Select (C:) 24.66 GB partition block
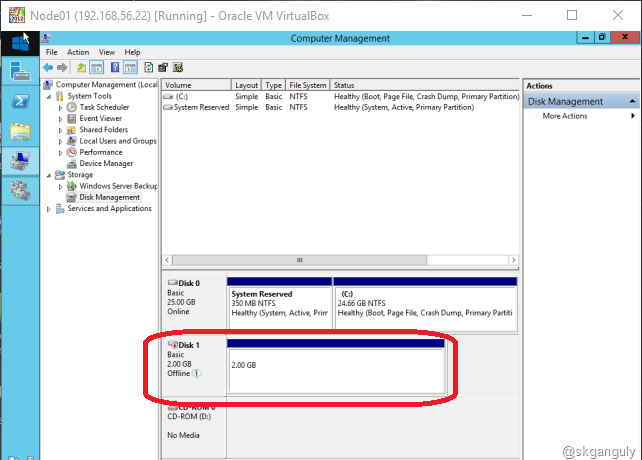Screen dimensions: 642x460 (425, 304)
